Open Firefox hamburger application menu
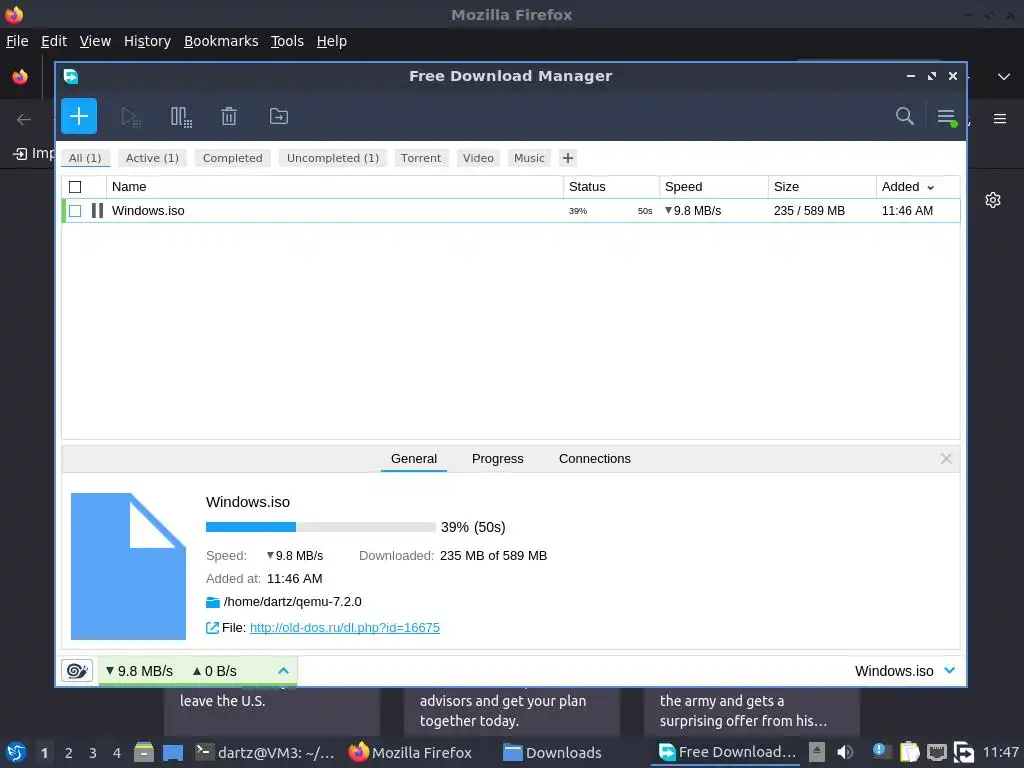The width and height of the screenshot is (1024, 768). (x=1000, y=119)
